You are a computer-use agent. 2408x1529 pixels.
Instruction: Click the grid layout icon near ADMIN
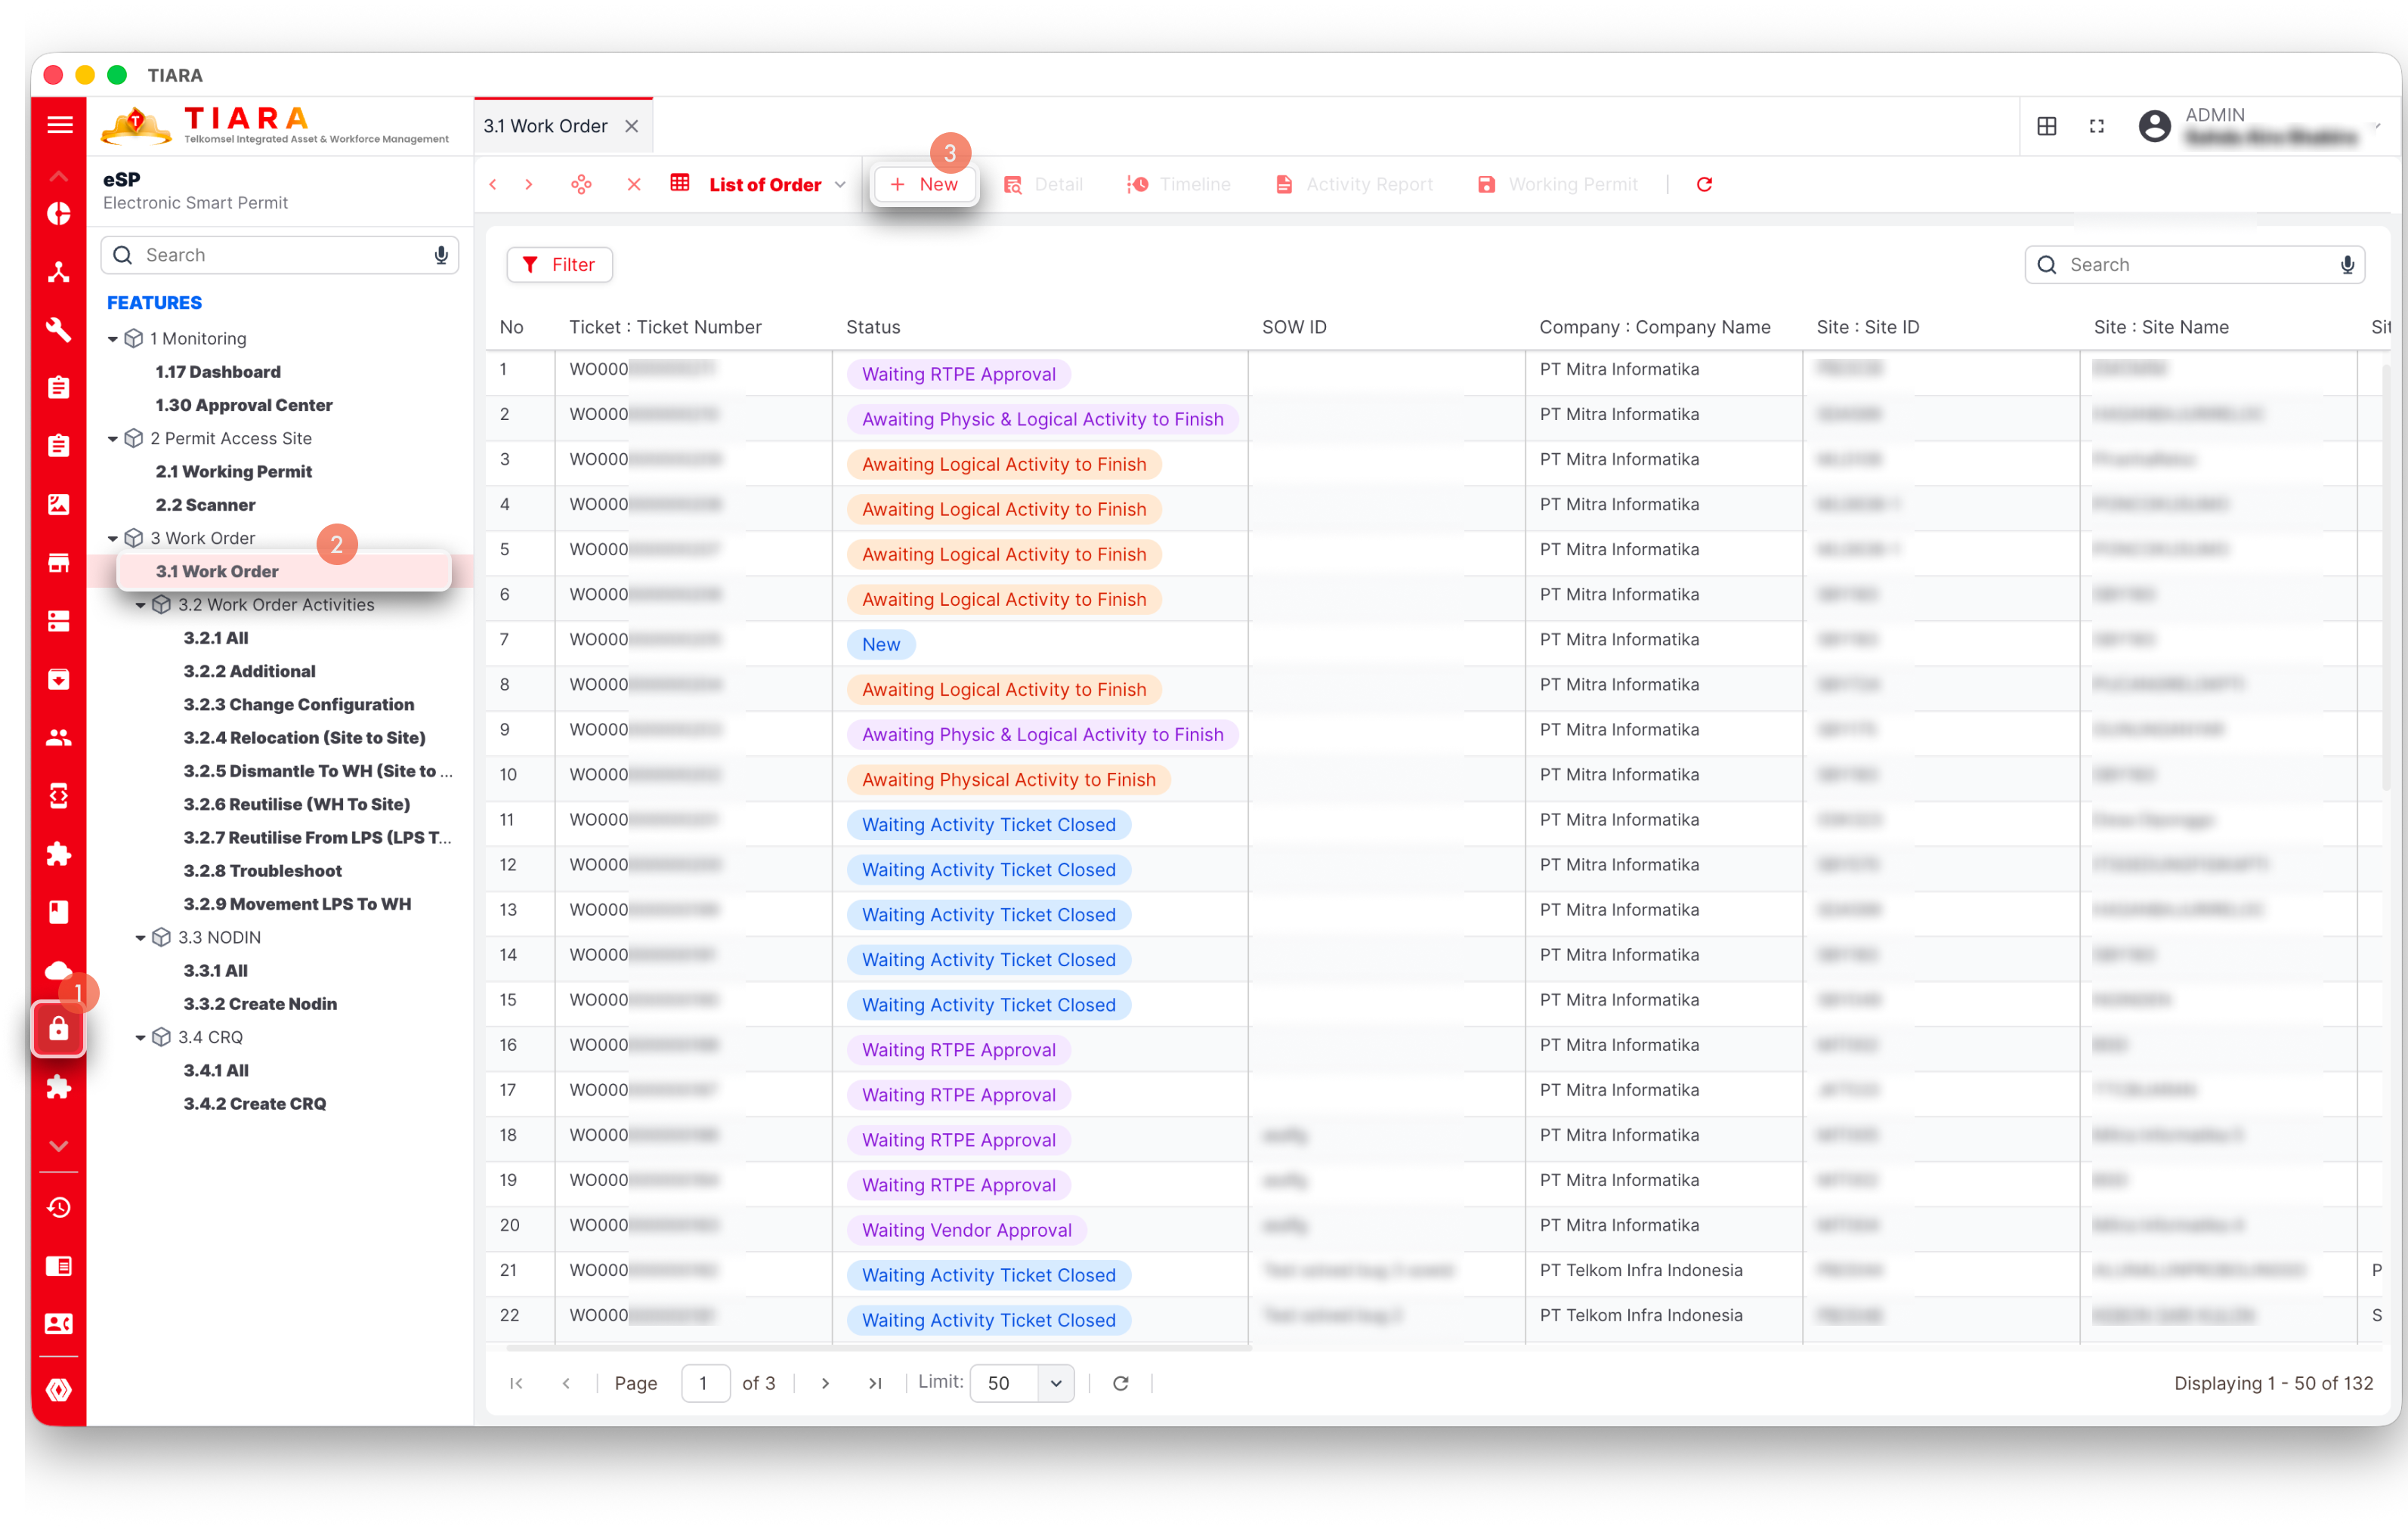2047,126
